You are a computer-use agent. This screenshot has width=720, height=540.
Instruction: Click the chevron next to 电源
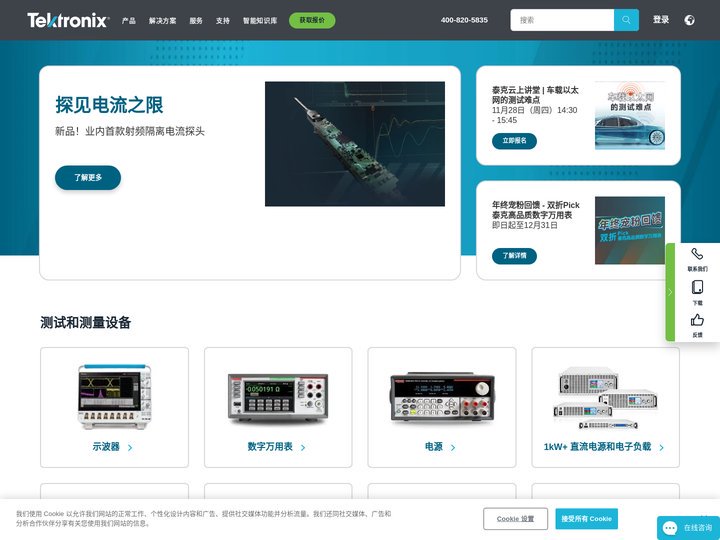453,448
